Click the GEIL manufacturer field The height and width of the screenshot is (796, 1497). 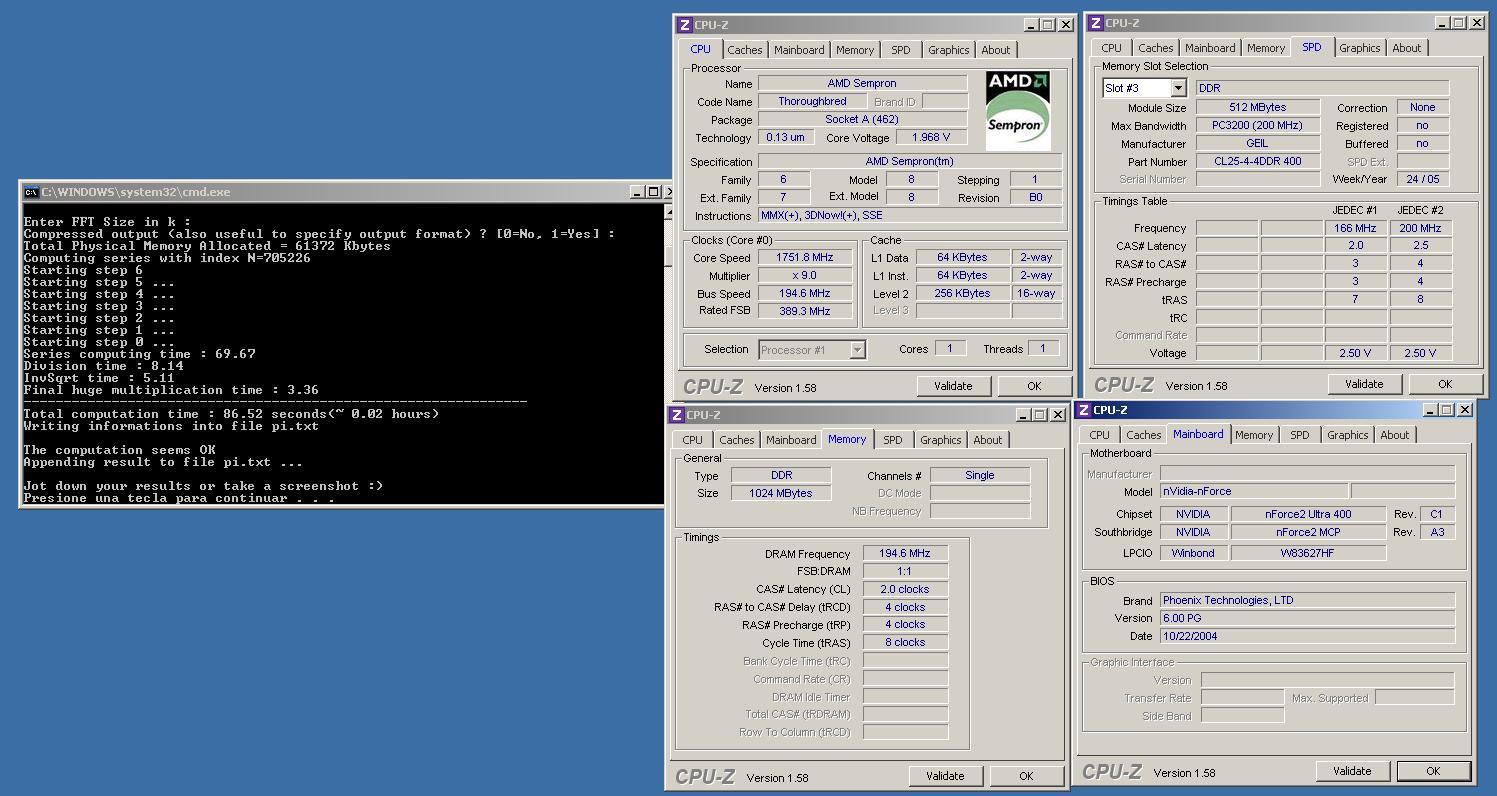pyautogui.click(x=1257, y=143)
